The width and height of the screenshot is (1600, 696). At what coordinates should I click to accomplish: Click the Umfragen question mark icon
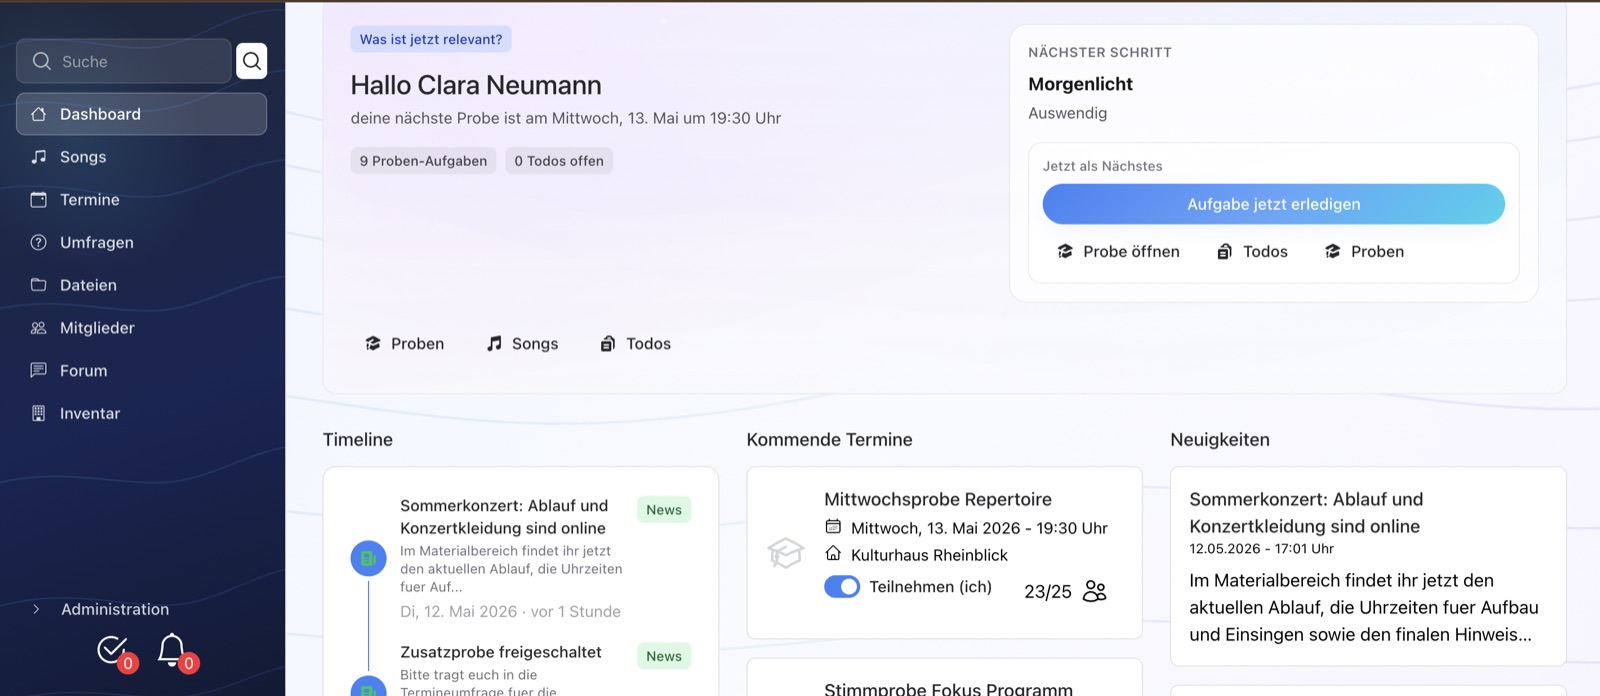click(39, 242)
